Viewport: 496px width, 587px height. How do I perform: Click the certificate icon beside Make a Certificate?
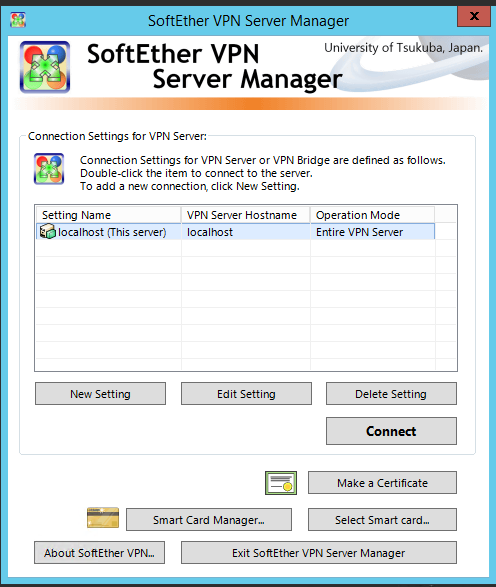[281, 483]
